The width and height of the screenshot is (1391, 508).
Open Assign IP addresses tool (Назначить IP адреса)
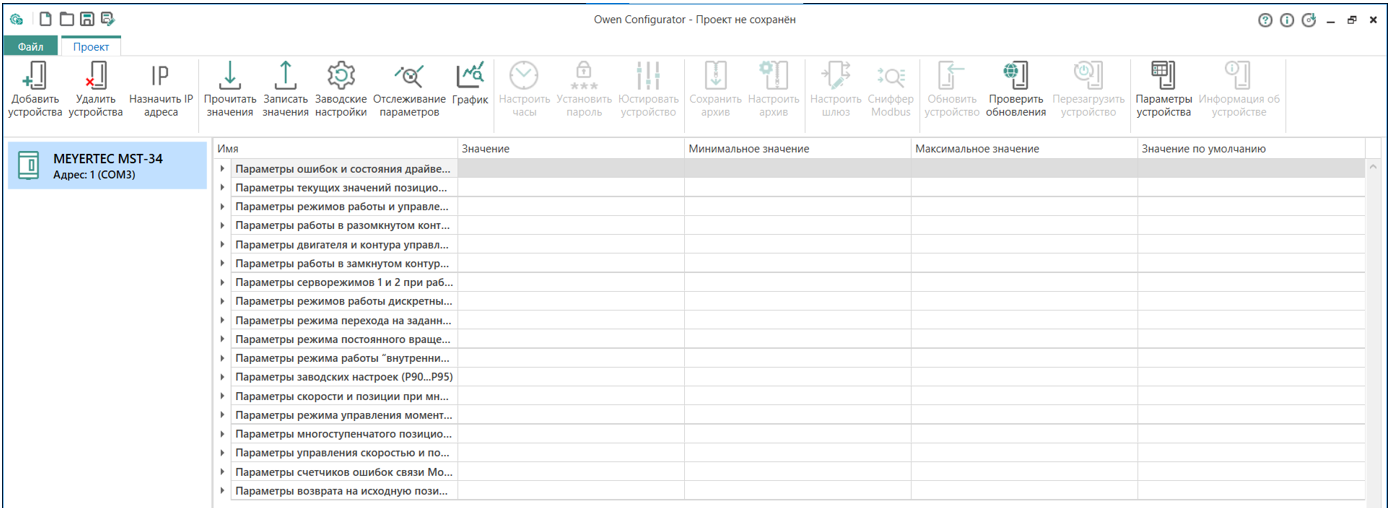pyautogui.click(x=160, y=77)
